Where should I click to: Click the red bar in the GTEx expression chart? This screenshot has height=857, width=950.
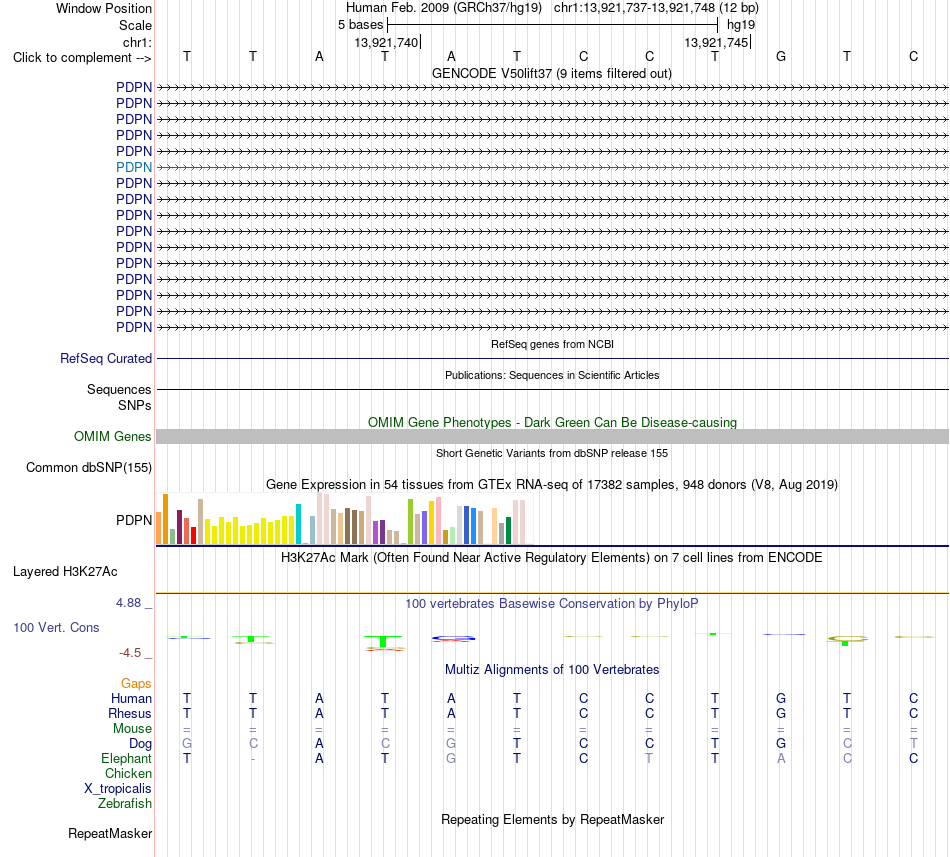194,535
